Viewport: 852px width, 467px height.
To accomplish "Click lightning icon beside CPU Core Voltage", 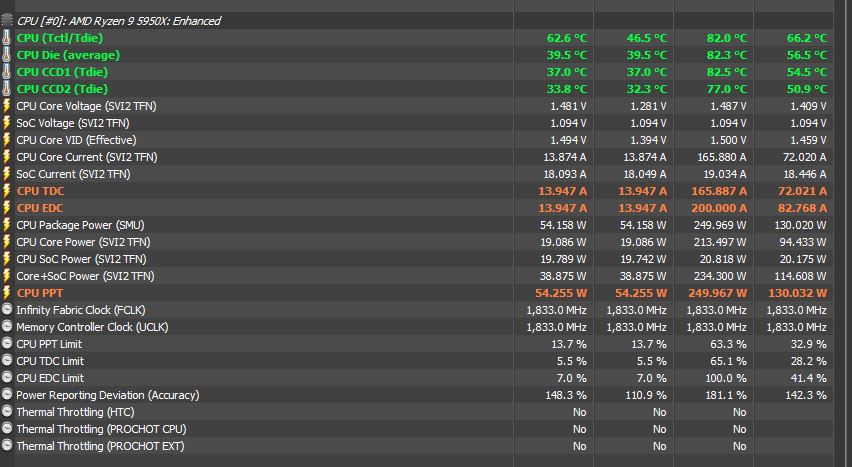I will (7, 106).
